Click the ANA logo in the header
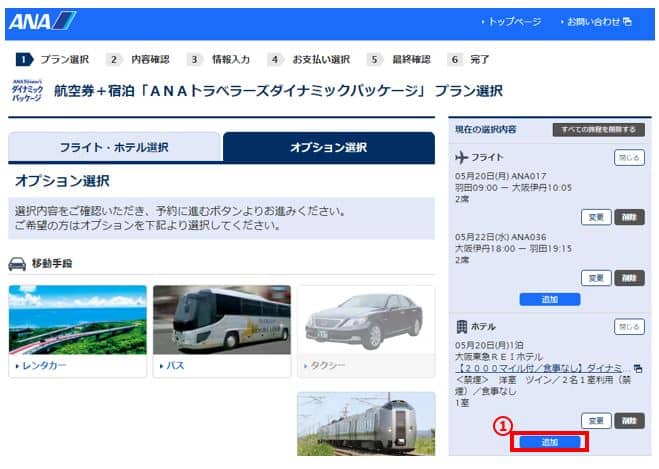Image resolution: width=659 pixels, height=469 pixels. pyautogui.click(x=42, y=21)
